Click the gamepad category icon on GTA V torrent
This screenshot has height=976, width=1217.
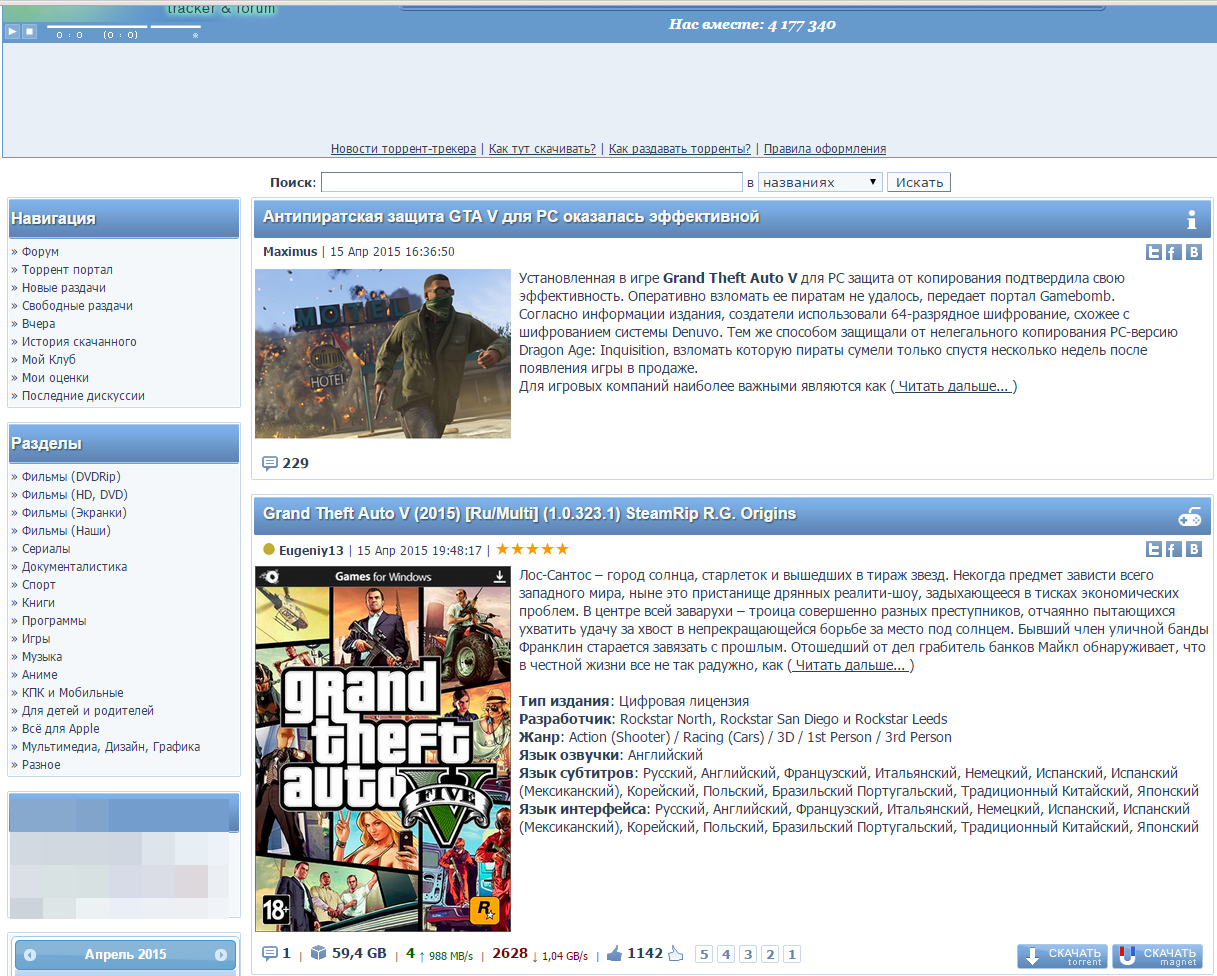1189,516
